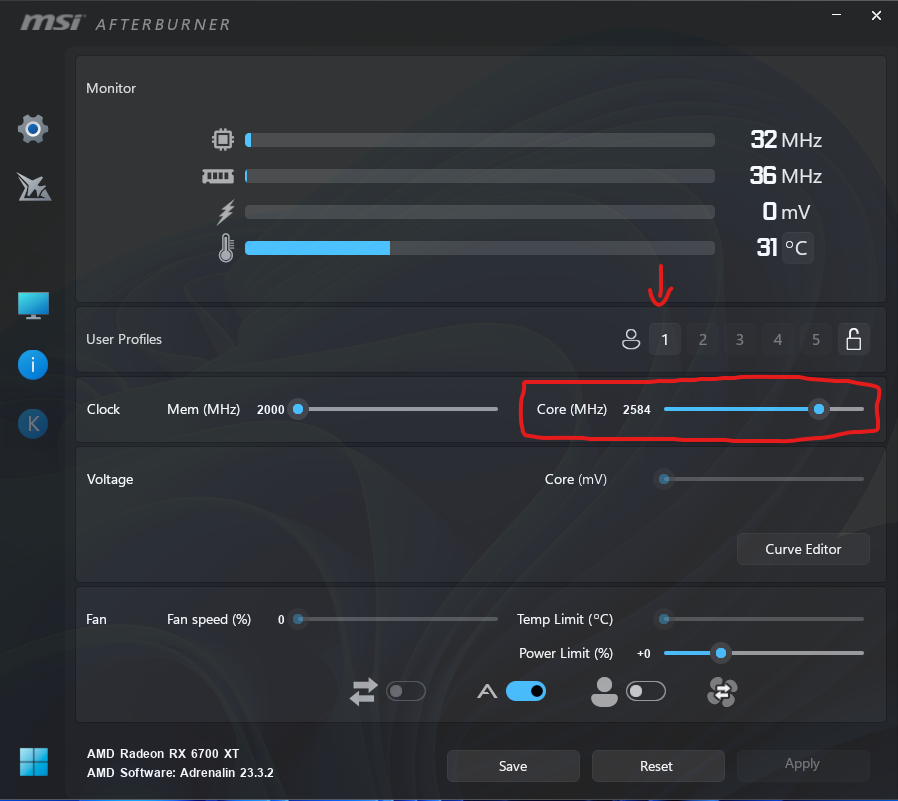
Task: Click the Apply button
Action: pyautogui.click(x=802, y=764)
